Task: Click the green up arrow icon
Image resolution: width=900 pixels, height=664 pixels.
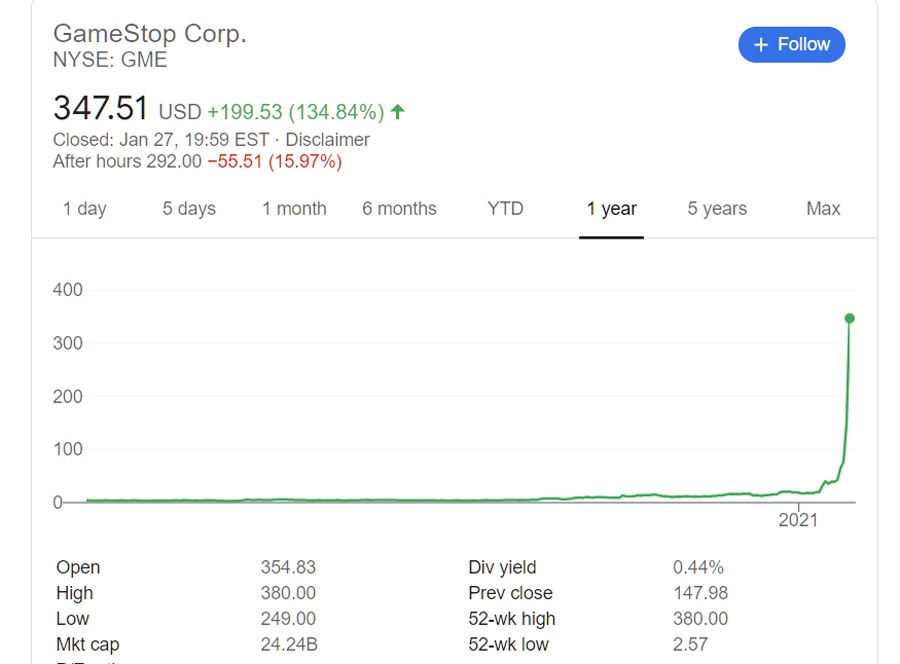Action: pos(398,111)
